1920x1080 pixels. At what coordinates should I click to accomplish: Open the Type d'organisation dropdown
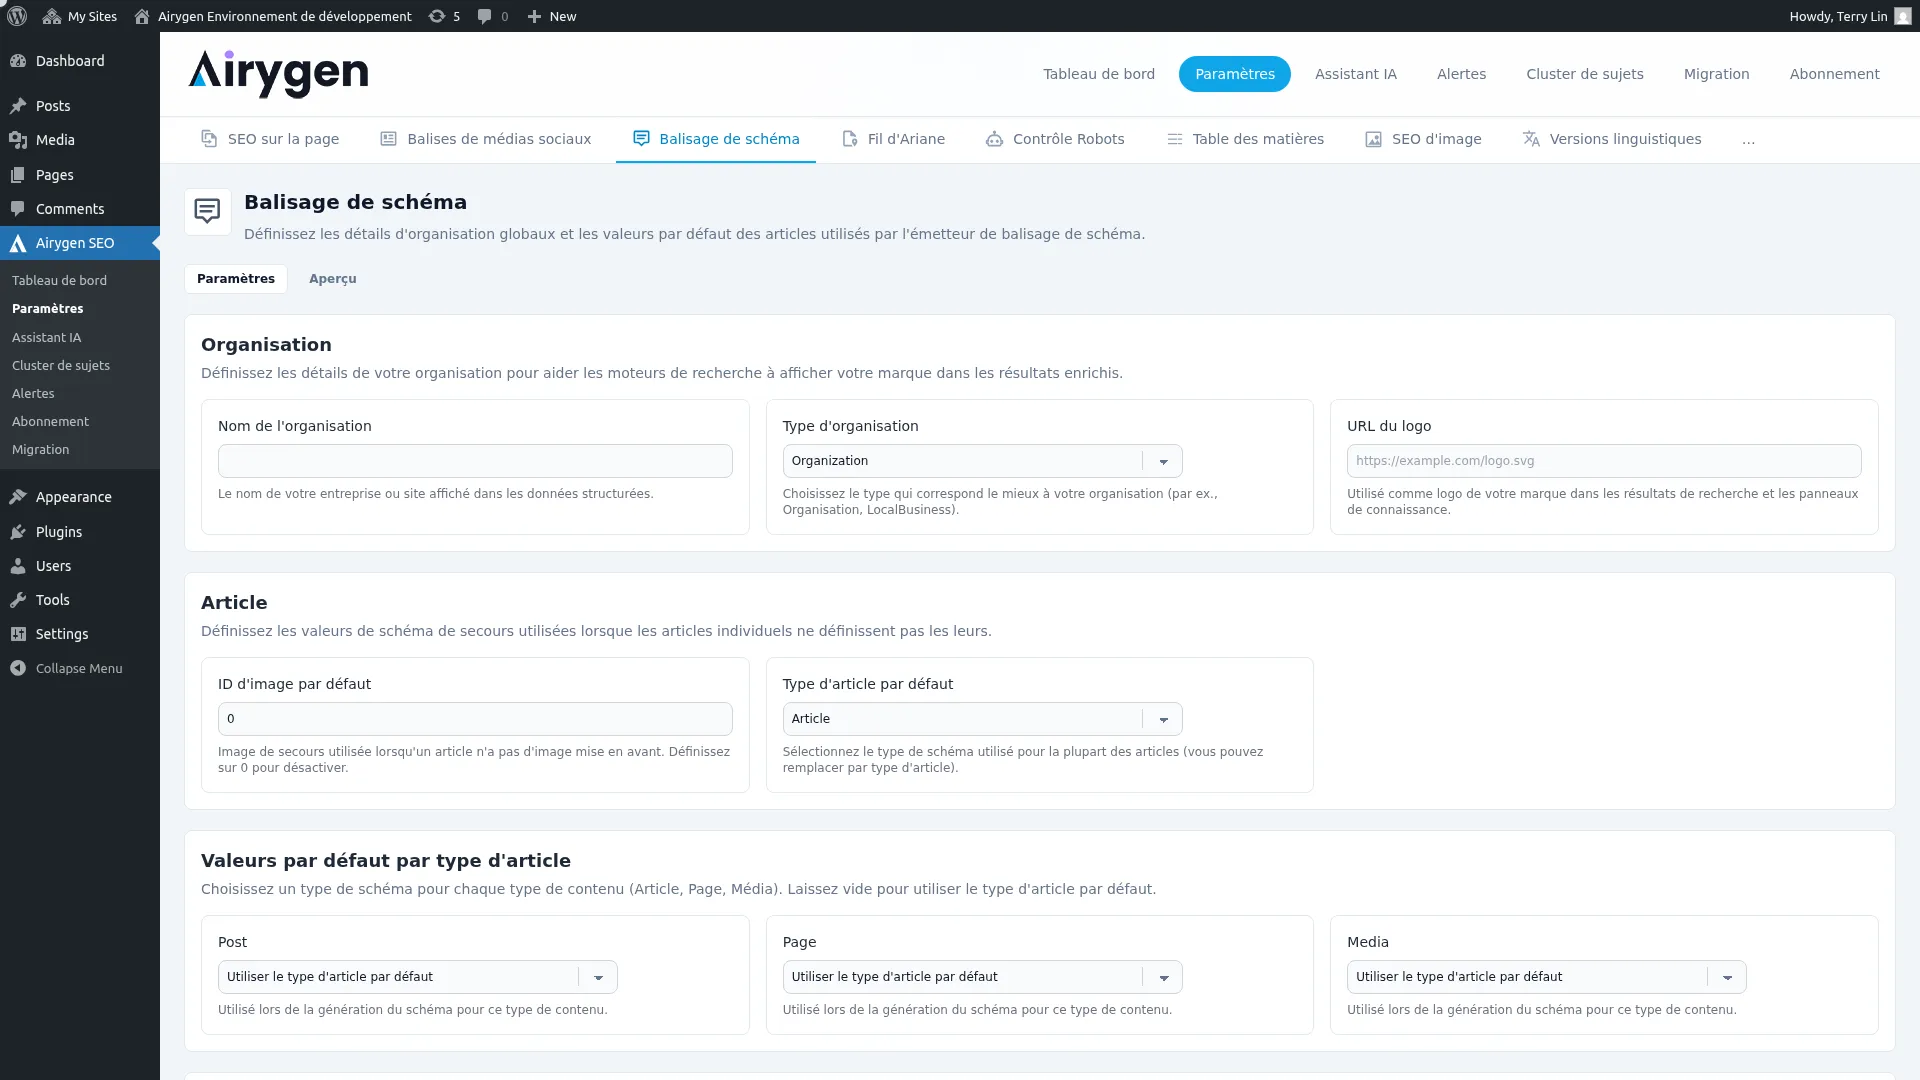click(982, 461)
